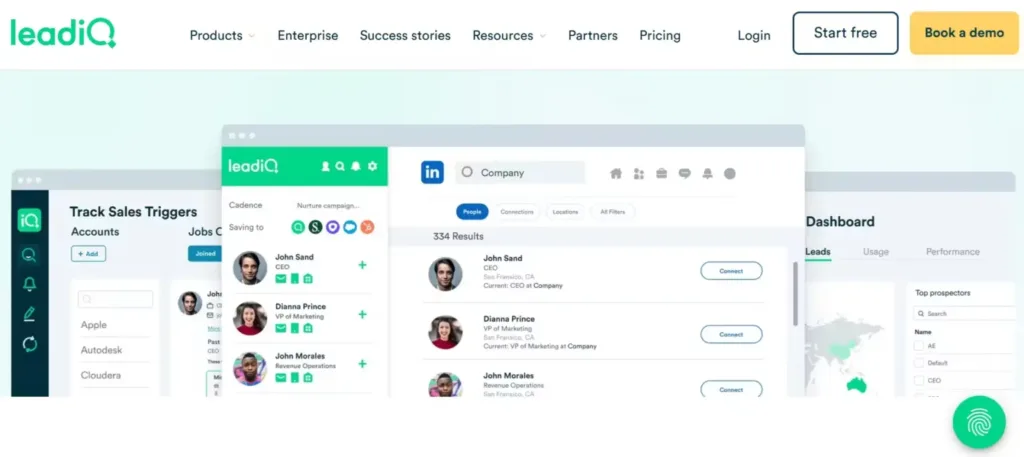
Task: Enable the CEO checkbox in Top prospectors
Action: (x=919, y=380)
